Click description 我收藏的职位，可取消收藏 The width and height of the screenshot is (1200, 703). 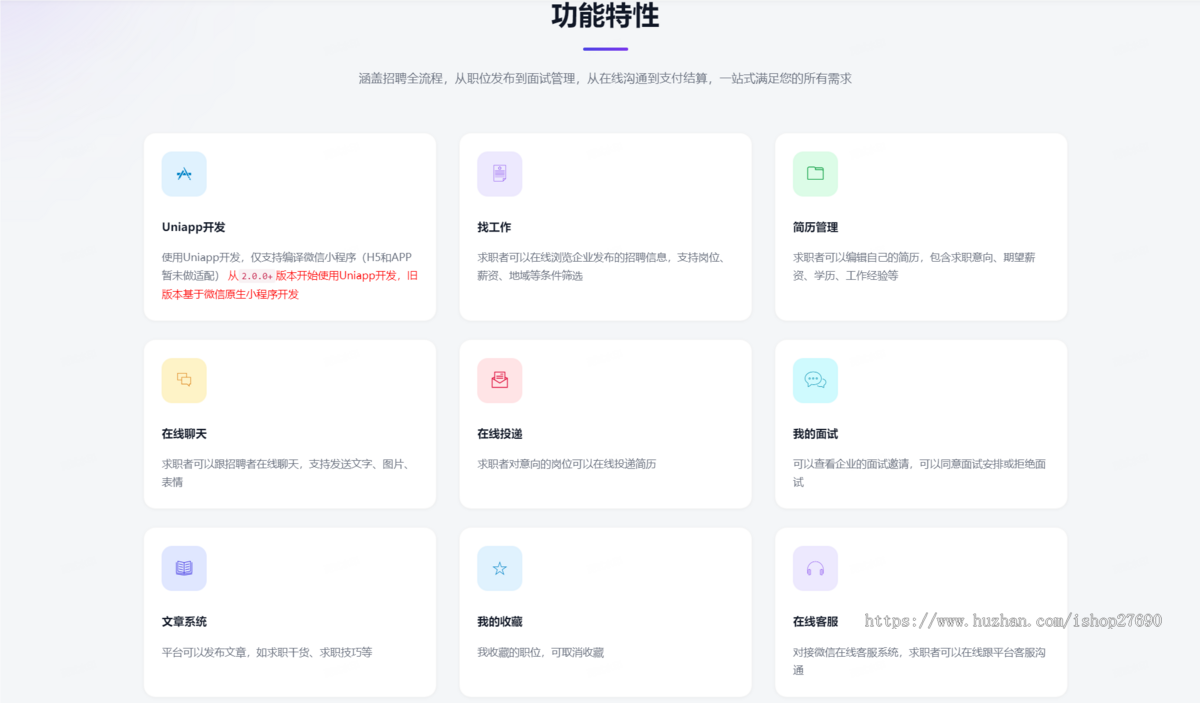tap(540, 652)
